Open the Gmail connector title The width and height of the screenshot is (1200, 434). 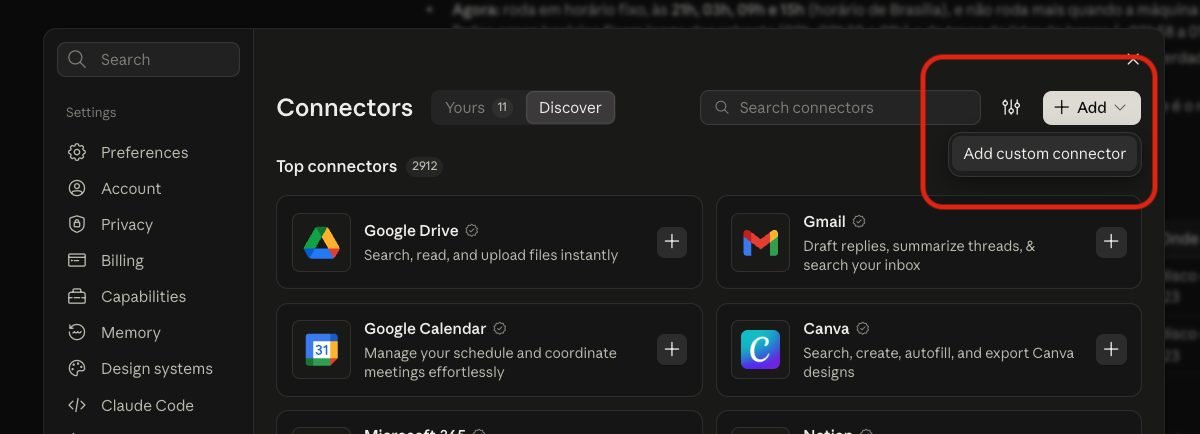pyautogui.click(x=825, y=222)
